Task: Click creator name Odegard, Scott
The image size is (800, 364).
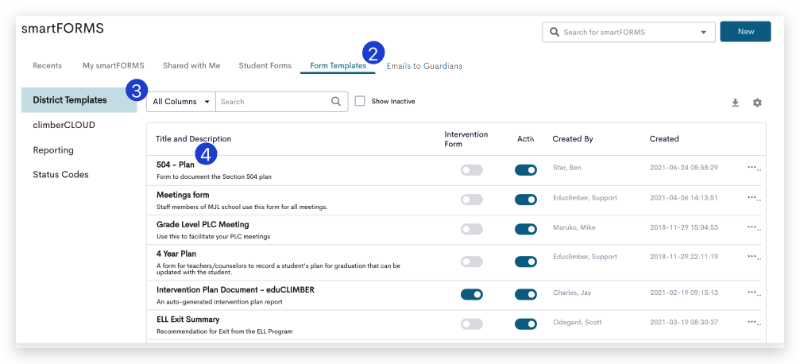Action: click(577, 322)
